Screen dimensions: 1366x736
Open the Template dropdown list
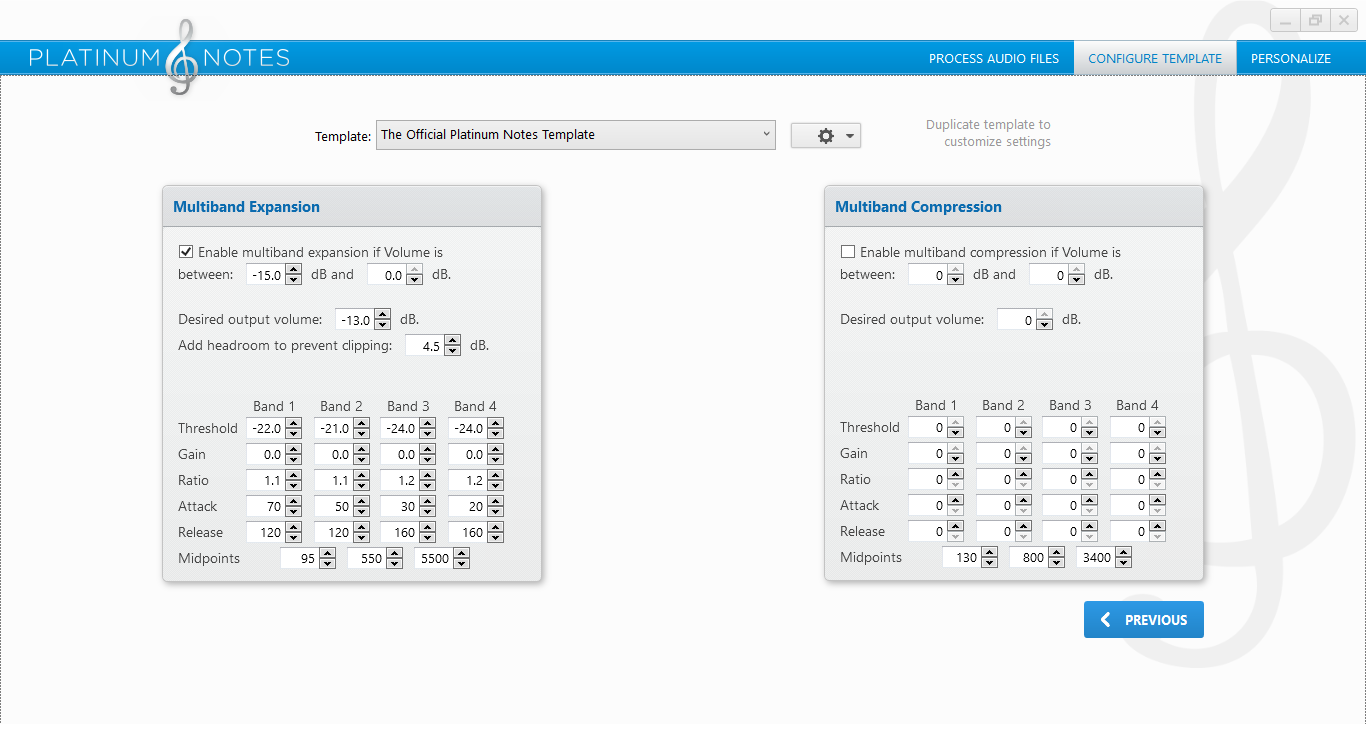click(576, 135)
